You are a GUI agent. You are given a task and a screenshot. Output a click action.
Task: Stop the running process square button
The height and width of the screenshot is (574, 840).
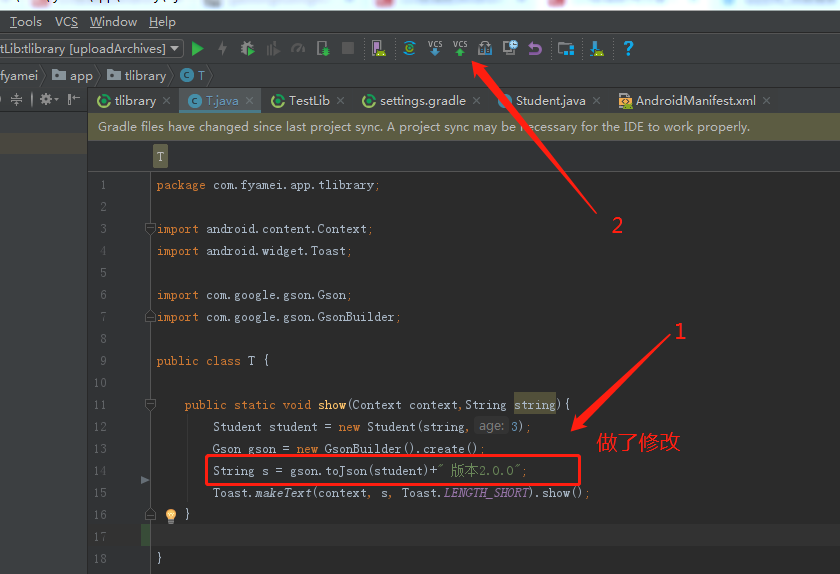pos(348,49)
